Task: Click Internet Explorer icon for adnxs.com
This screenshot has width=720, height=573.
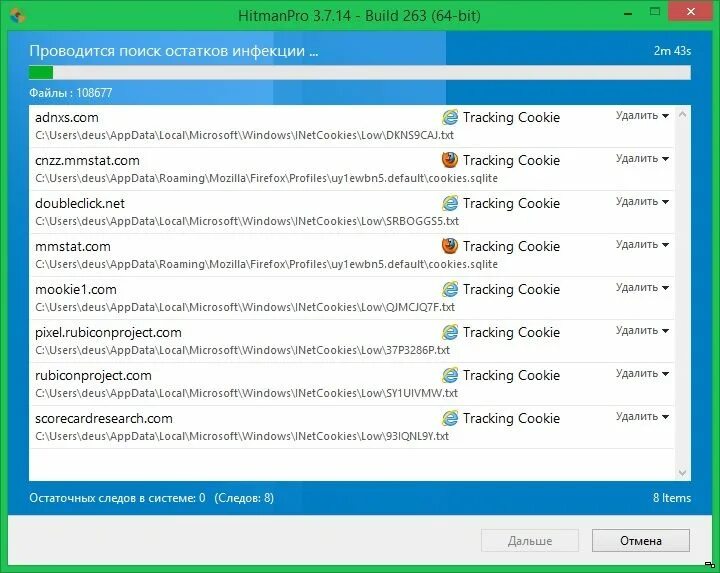Action: [450, 118]
